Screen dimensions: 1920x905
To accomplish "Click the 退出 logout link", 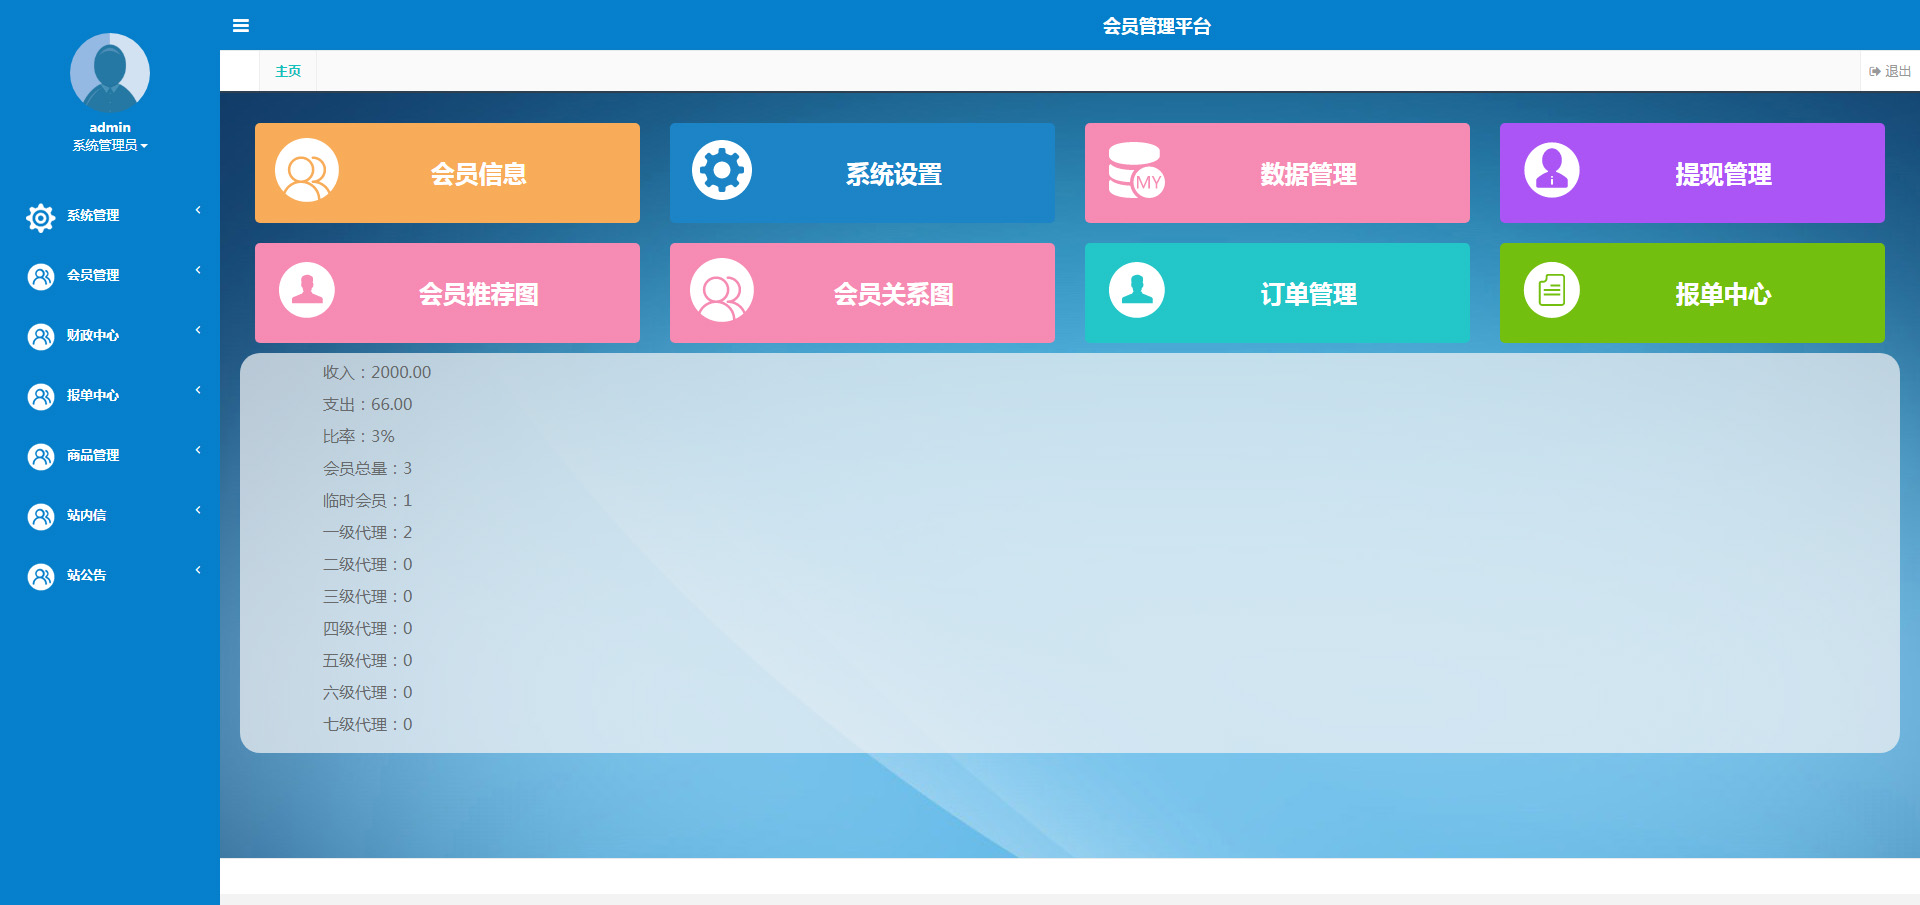I will coord(1890,71).
